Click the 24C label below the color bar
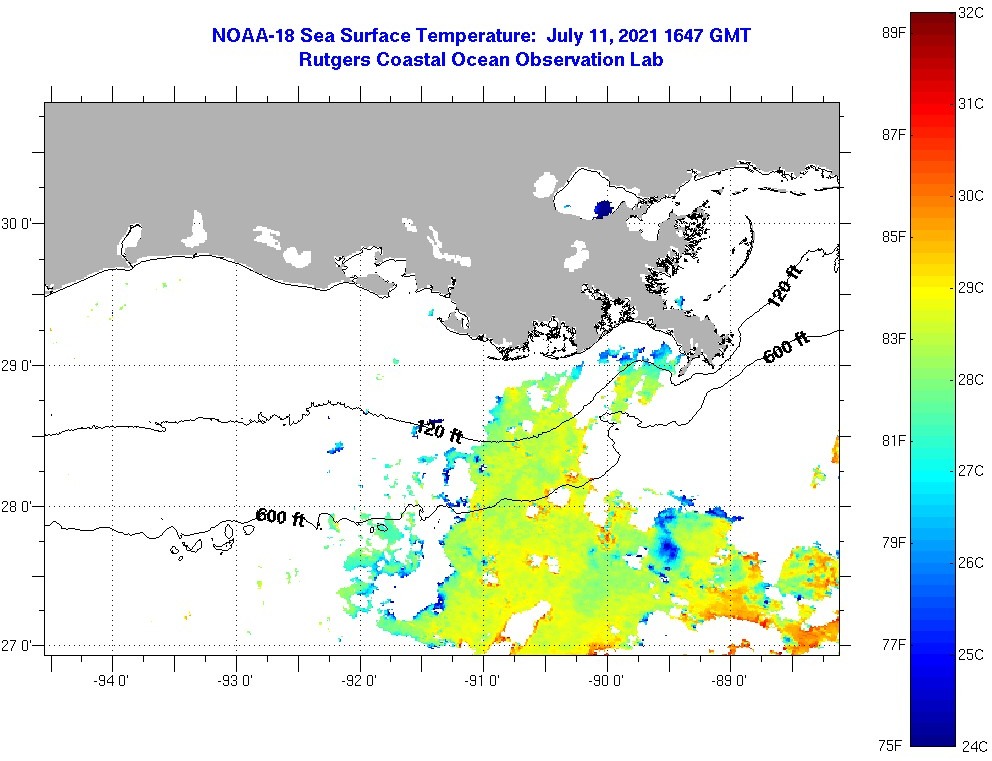The width and height of the screenshot is (992, 761). point(974,746)
